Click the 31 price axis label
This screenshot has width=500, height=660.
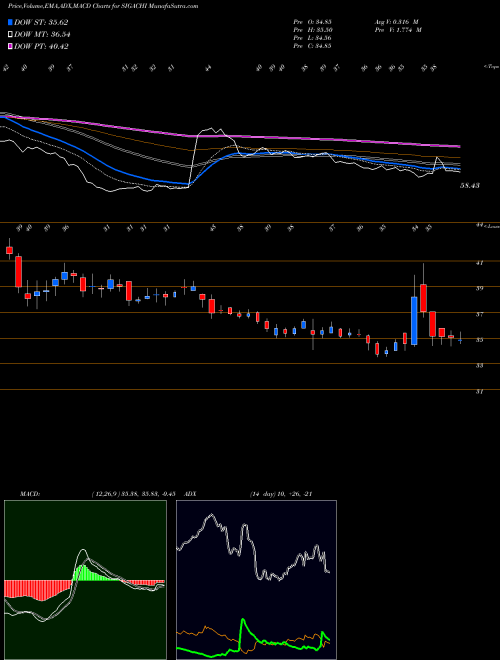(x=479, y=391)
